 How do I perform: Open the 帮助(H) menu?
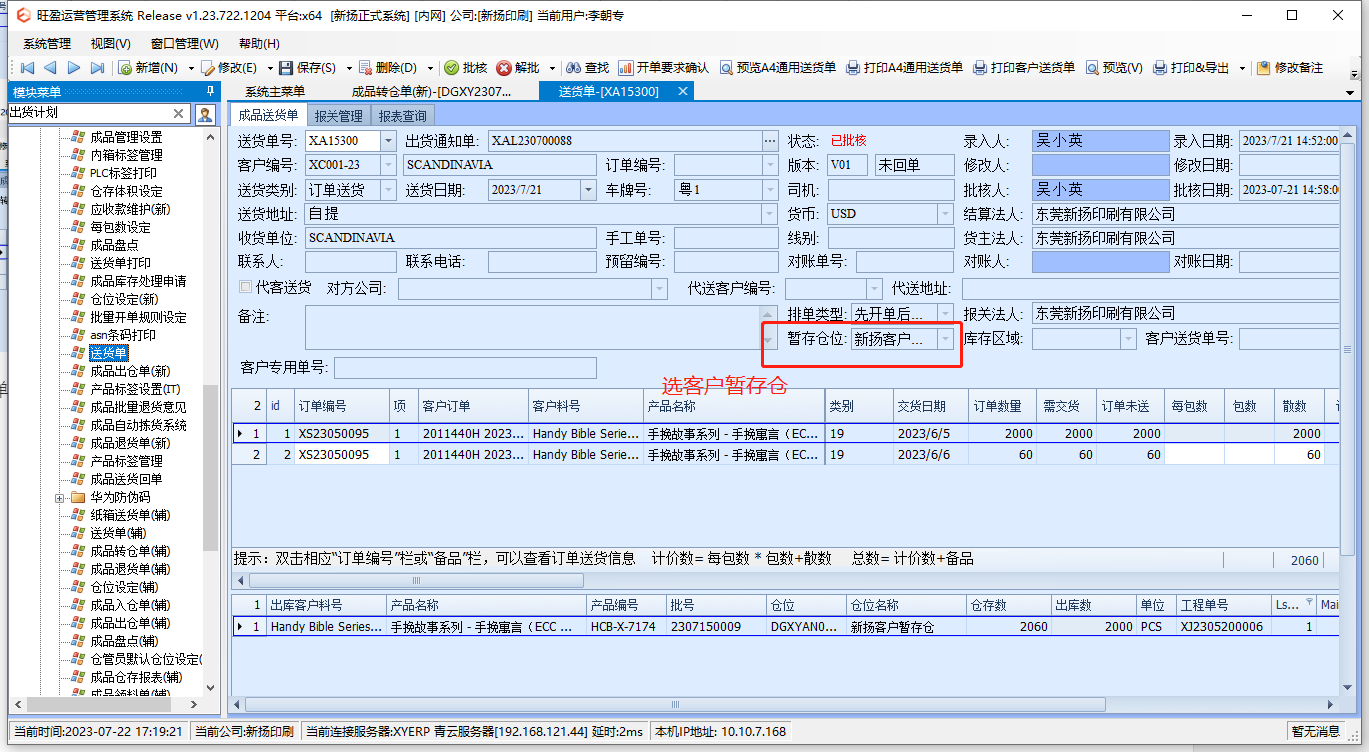point(259,44)
